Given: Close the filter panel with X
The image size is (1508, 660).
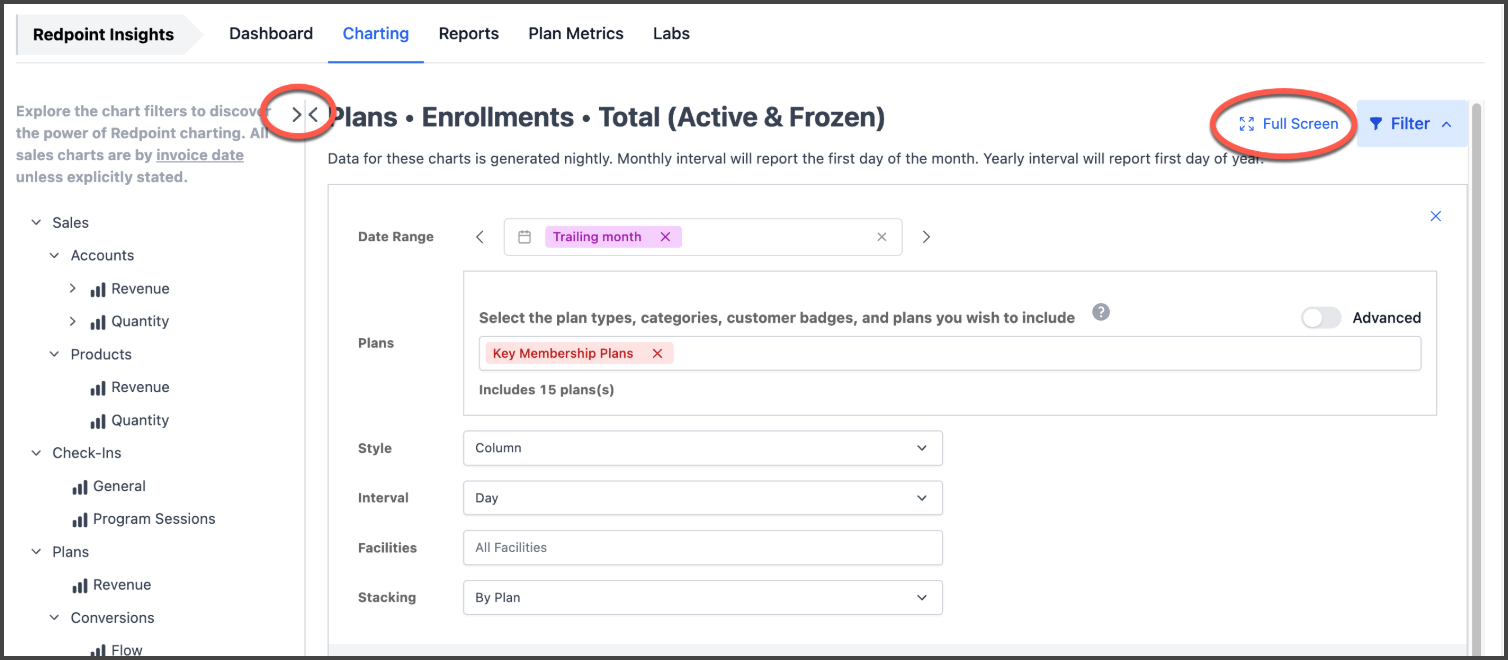Looking at the screenshot, I should click(1435, 216).
